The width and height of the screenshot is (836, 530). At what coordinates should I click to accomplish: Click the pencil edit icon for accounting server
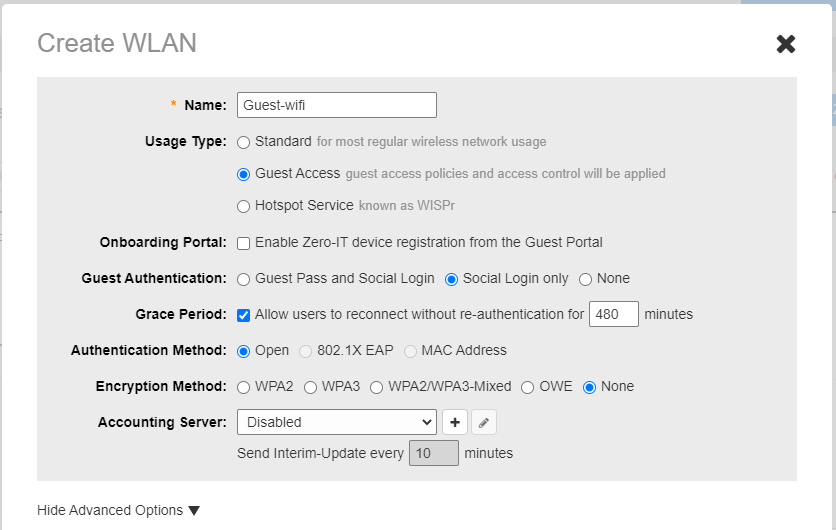tap(484, 422)
